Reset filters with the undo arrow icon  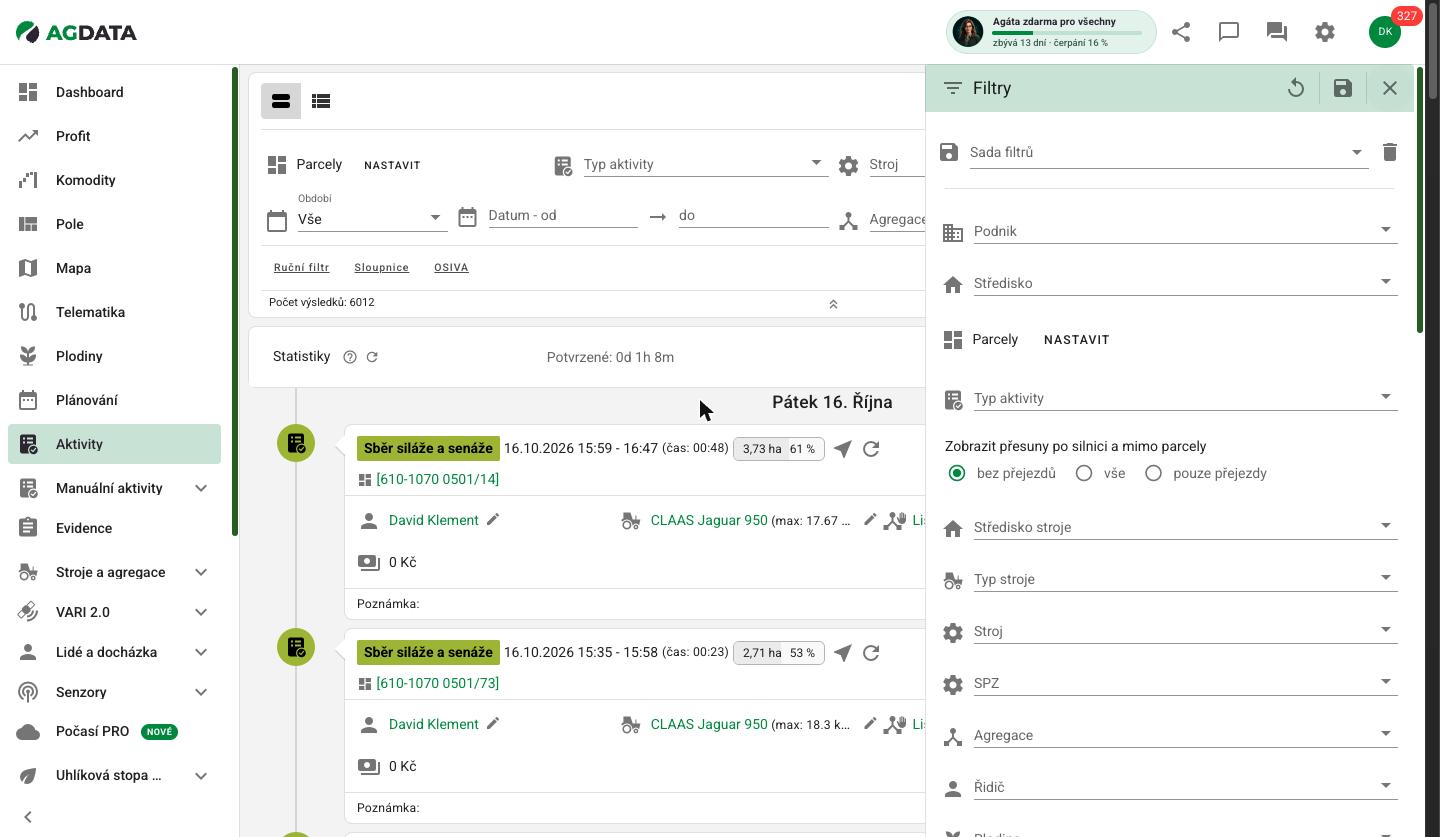coord(1296,88)
